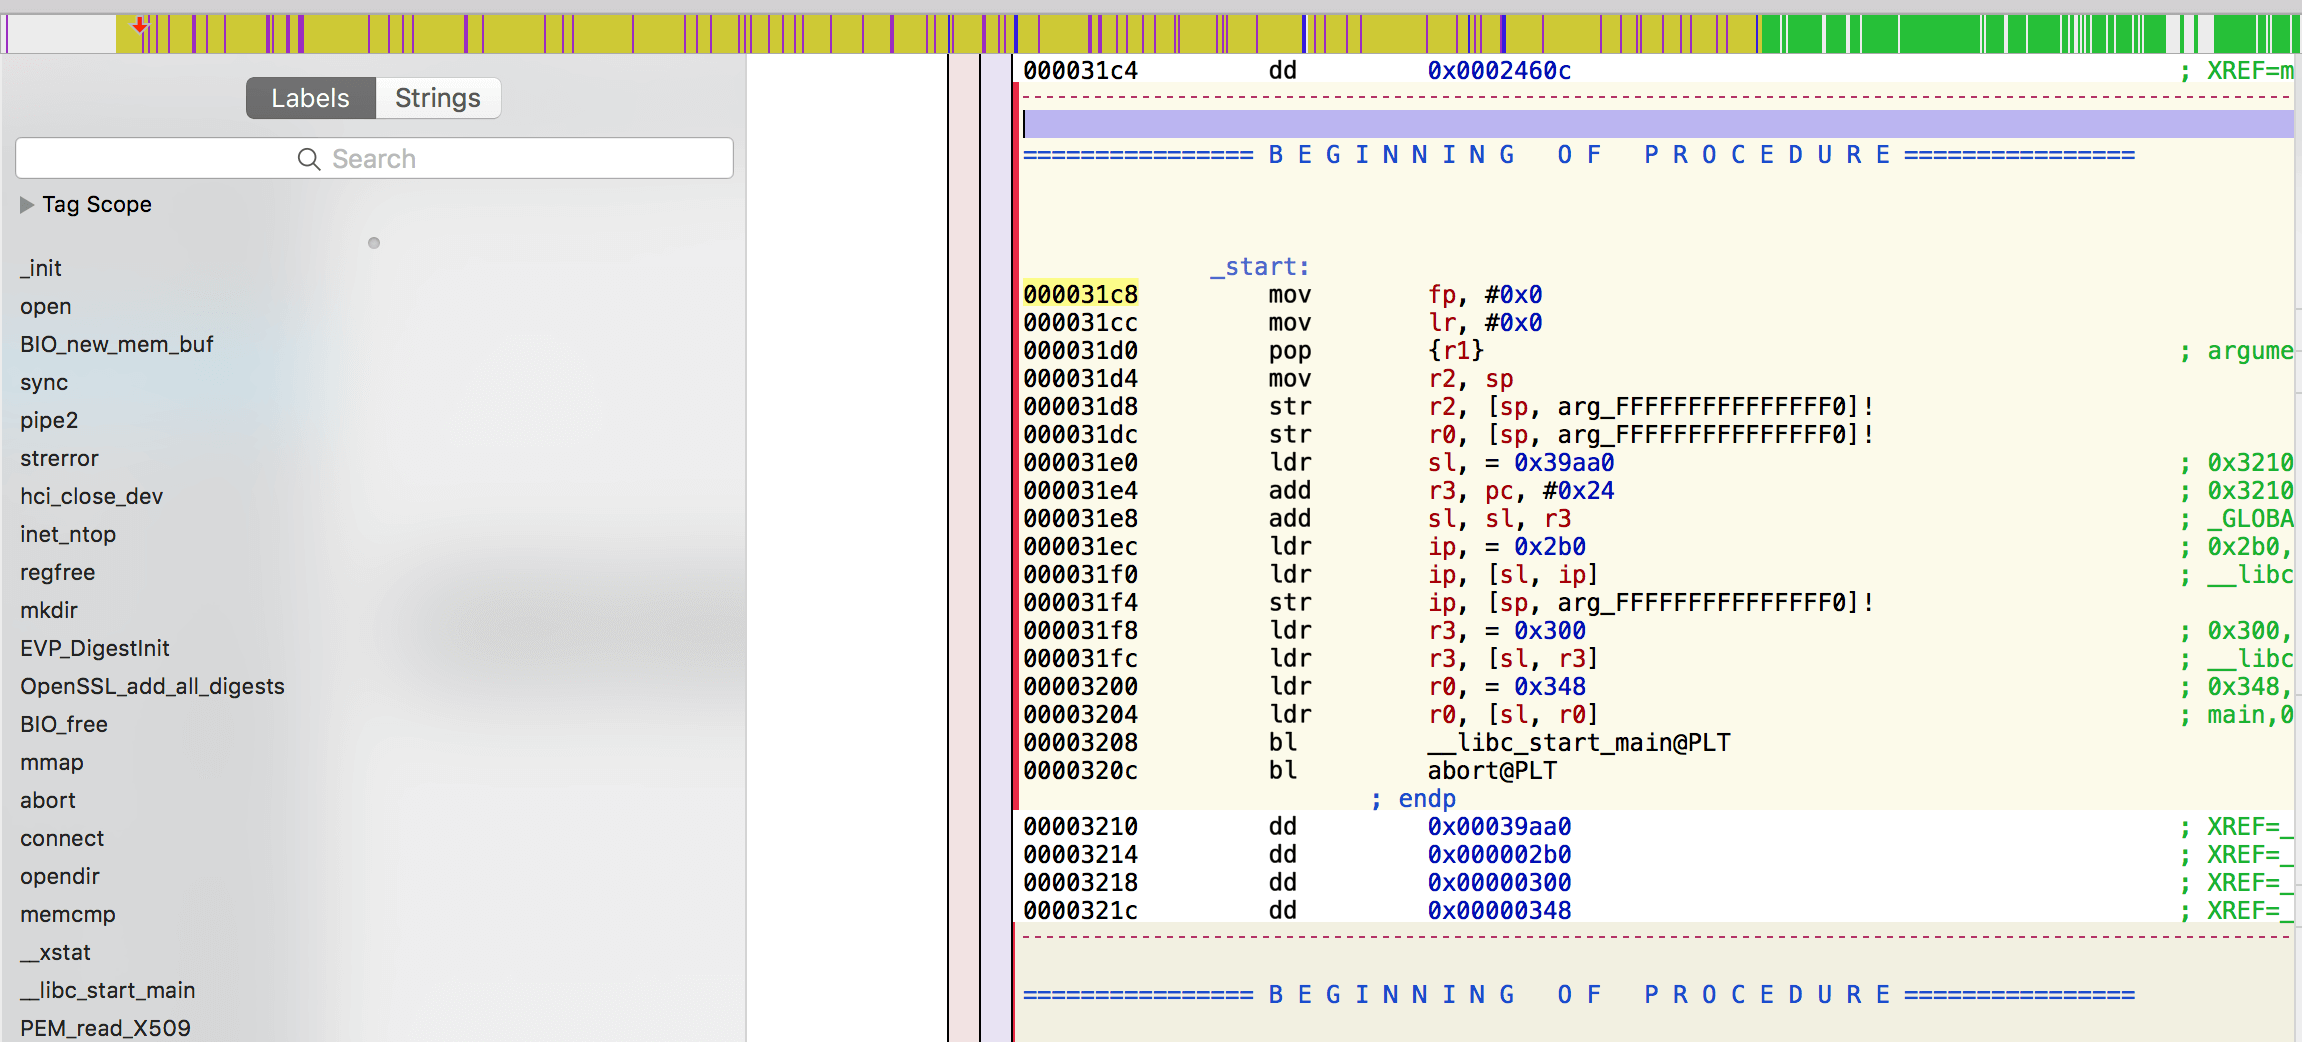Select the connect label
2302x1042 pixels.
tap(62, 838)
